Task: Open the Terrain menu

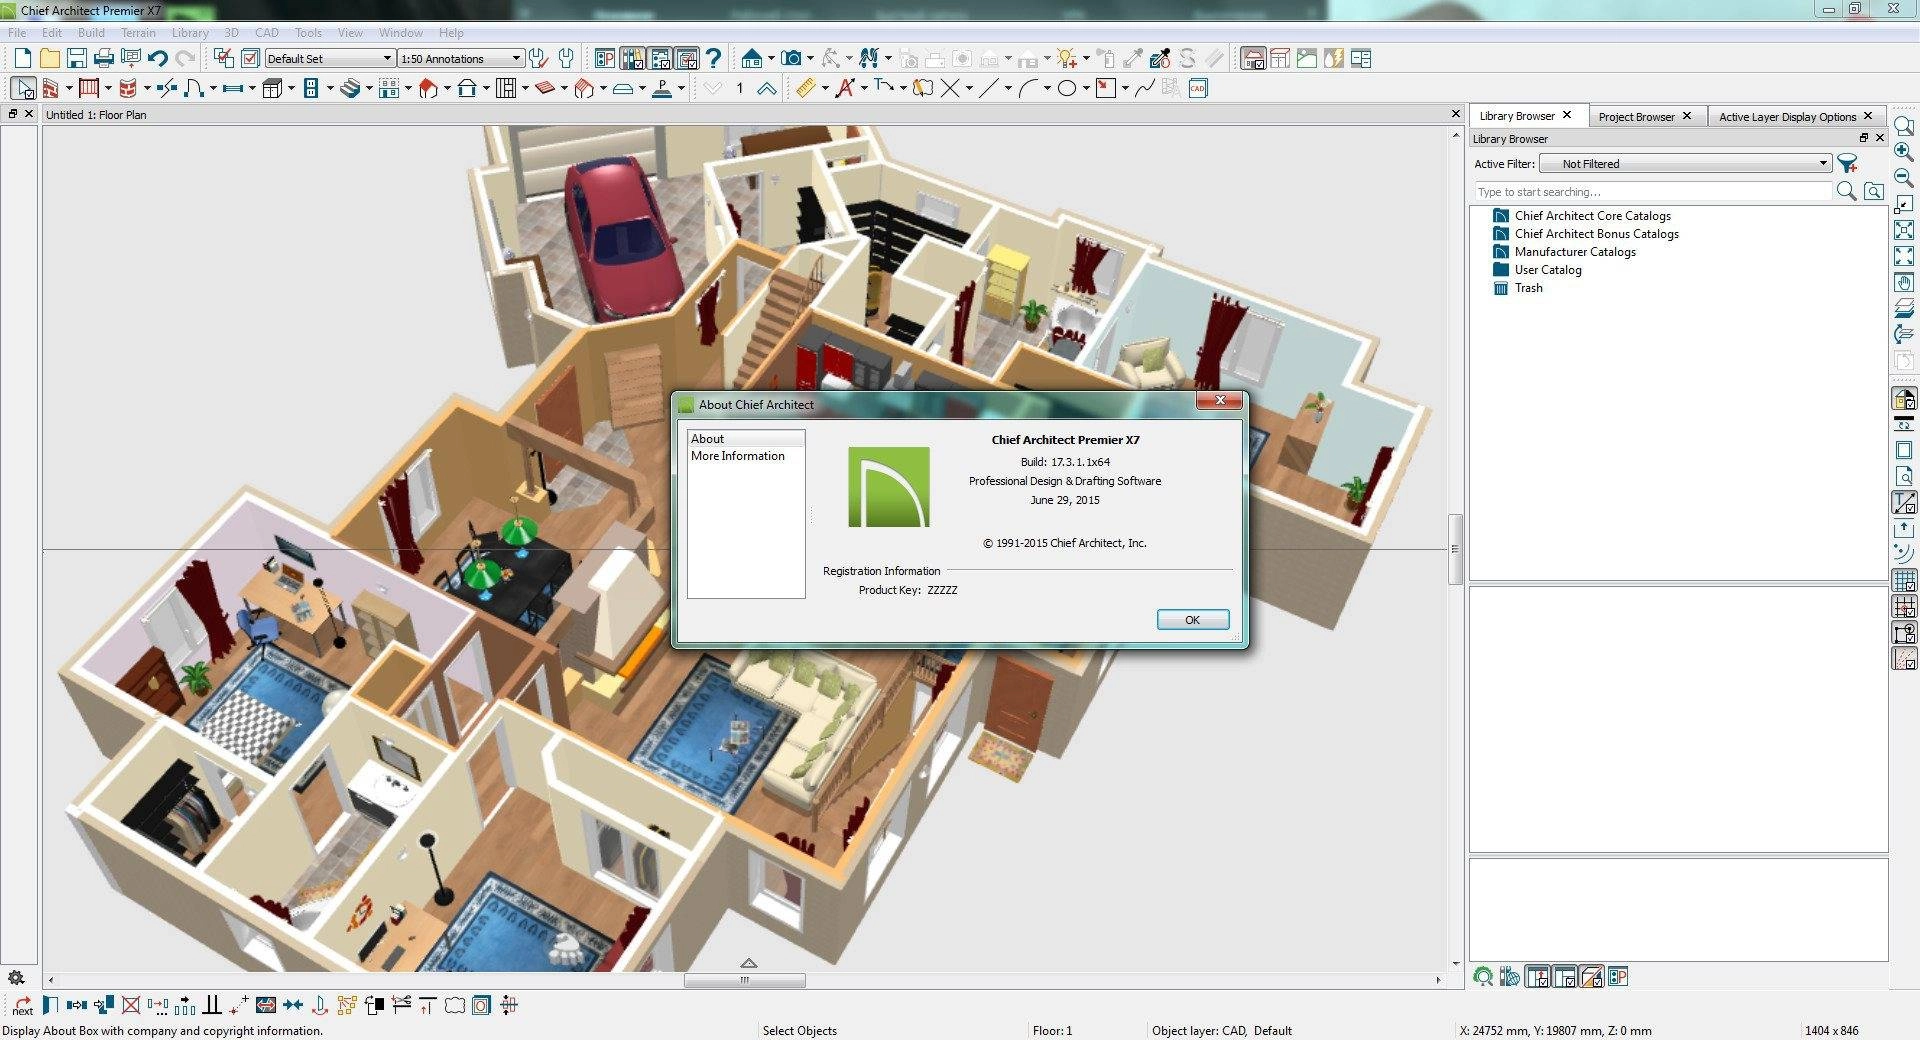Action: [138, 33]
